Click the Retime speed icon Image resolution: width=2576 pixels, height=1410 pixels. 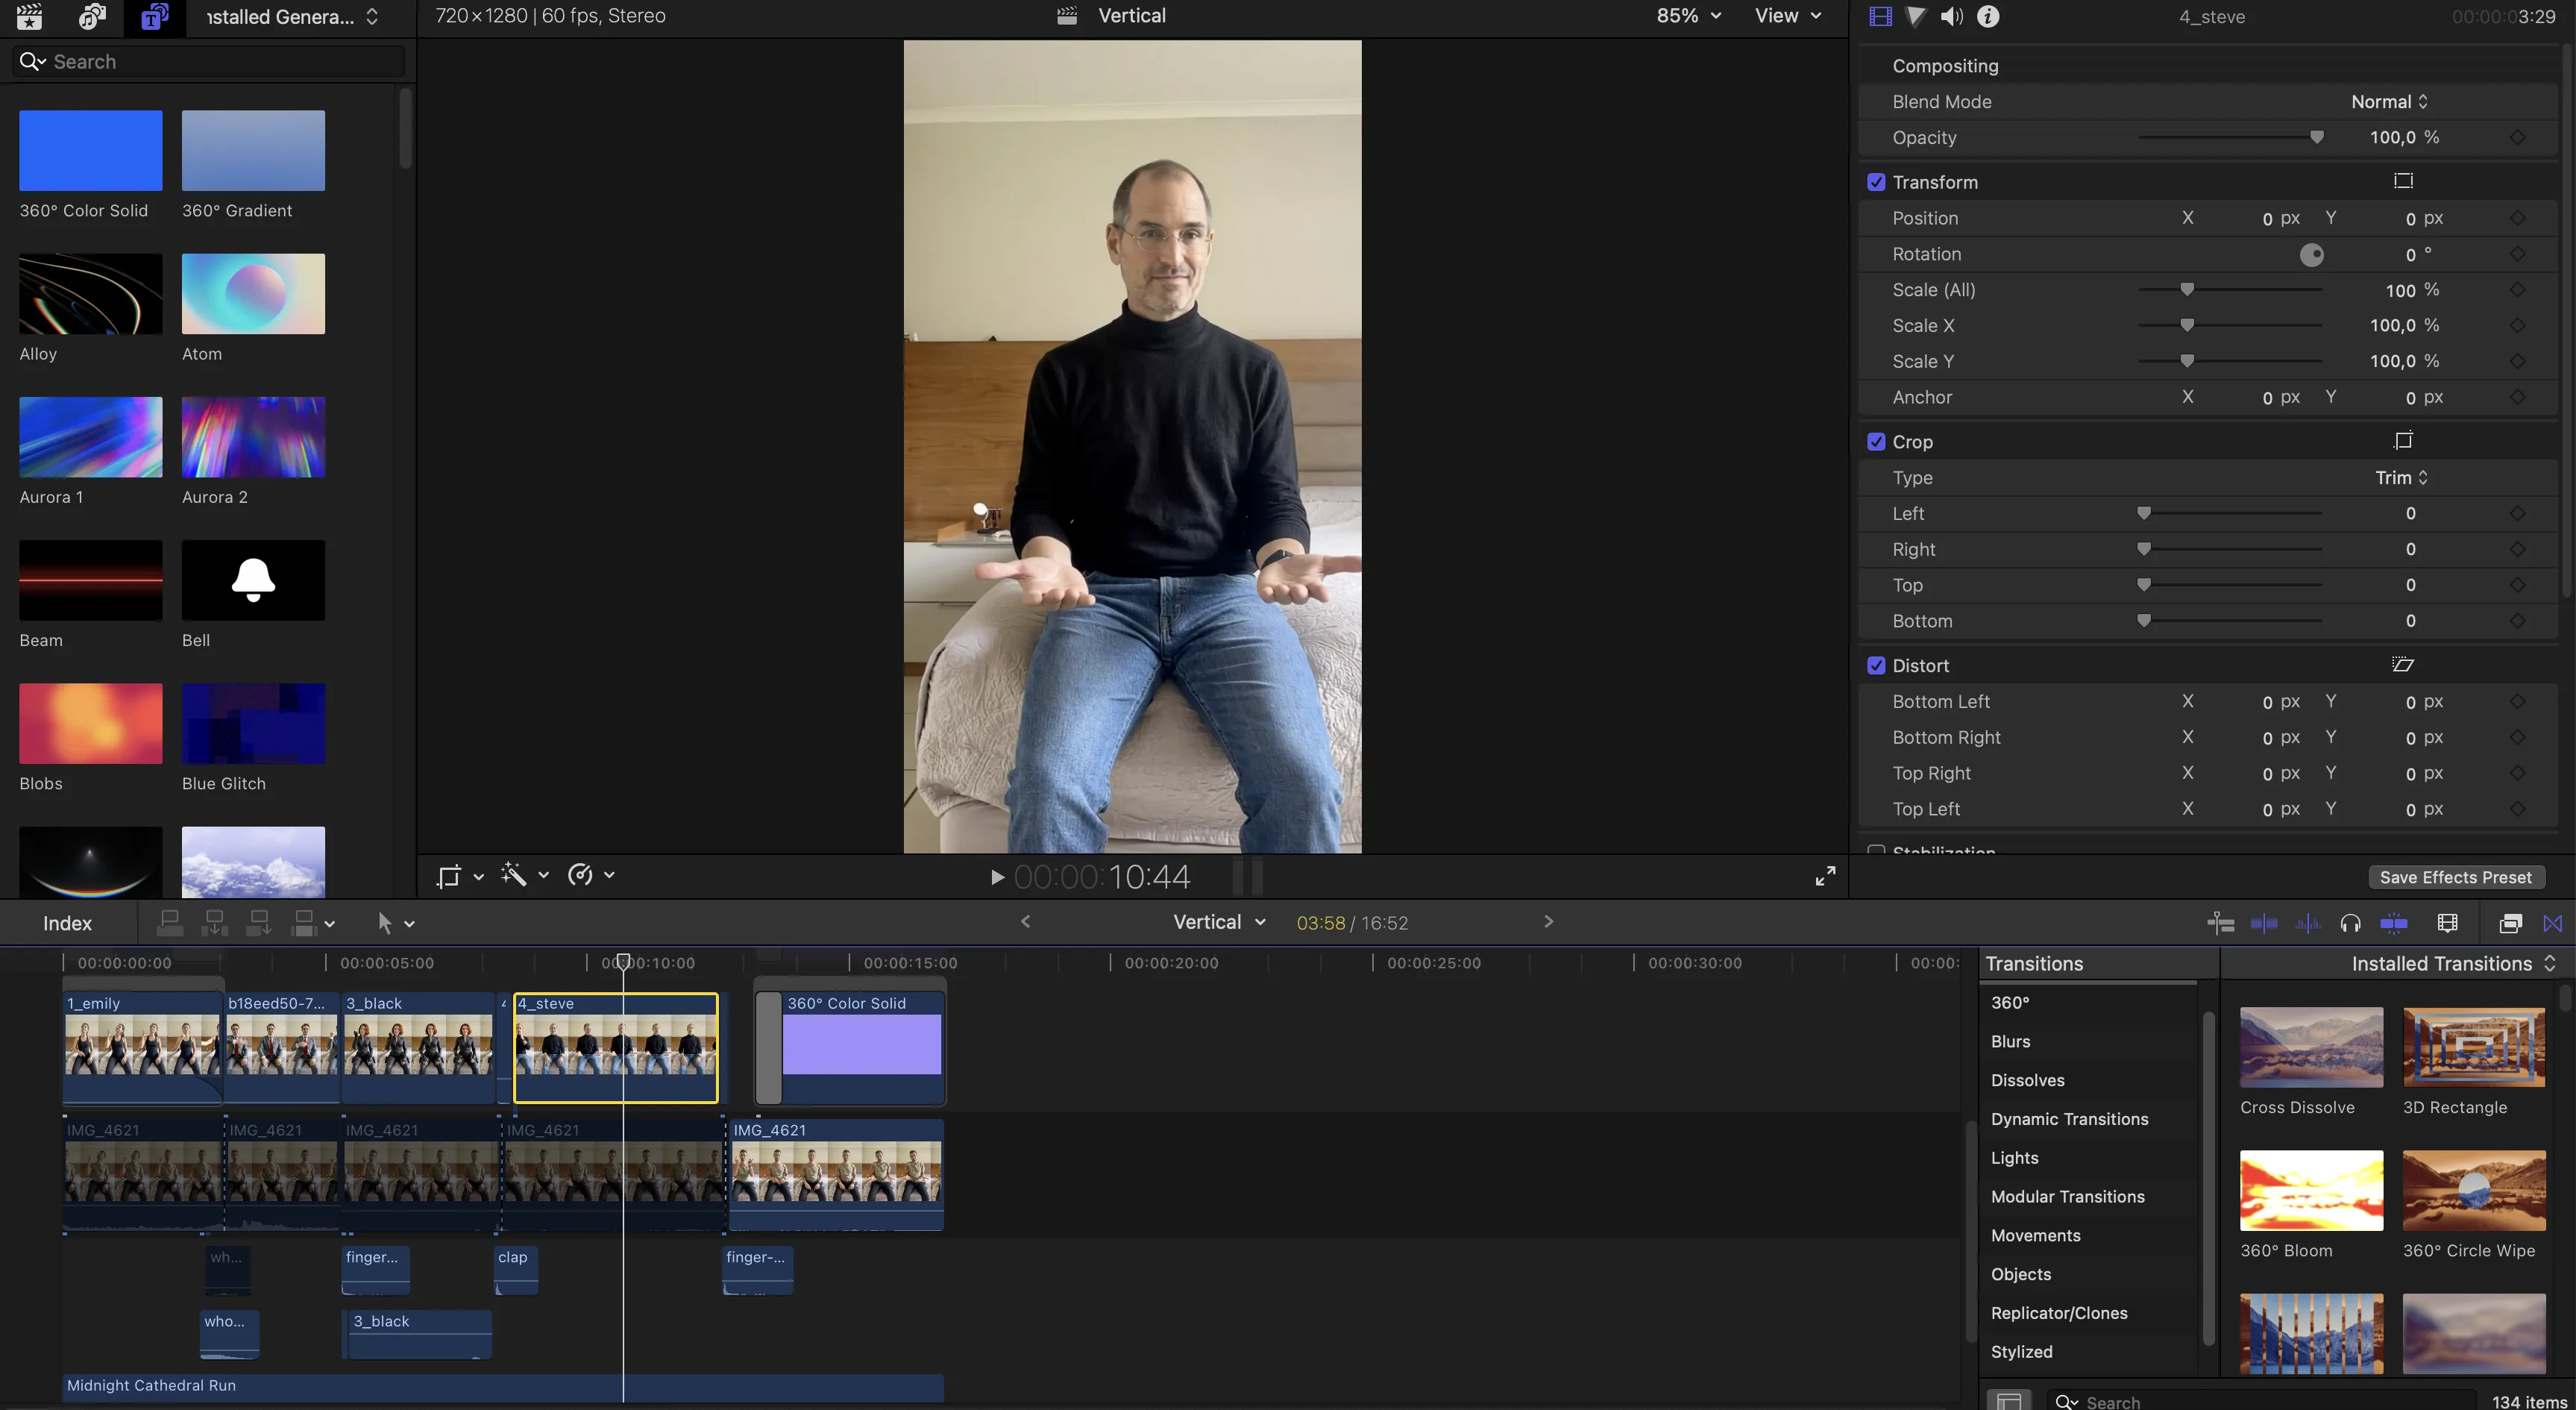(580, 875)
